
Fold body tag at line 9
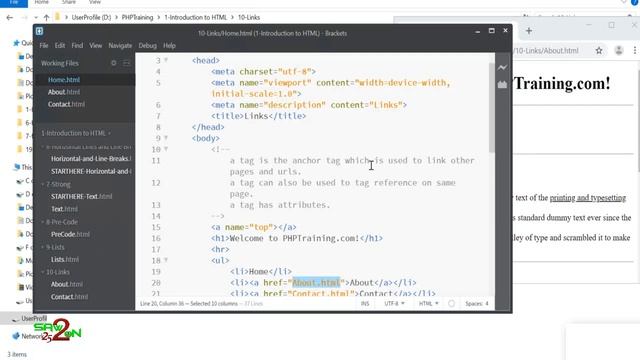[x=166, y=138]
